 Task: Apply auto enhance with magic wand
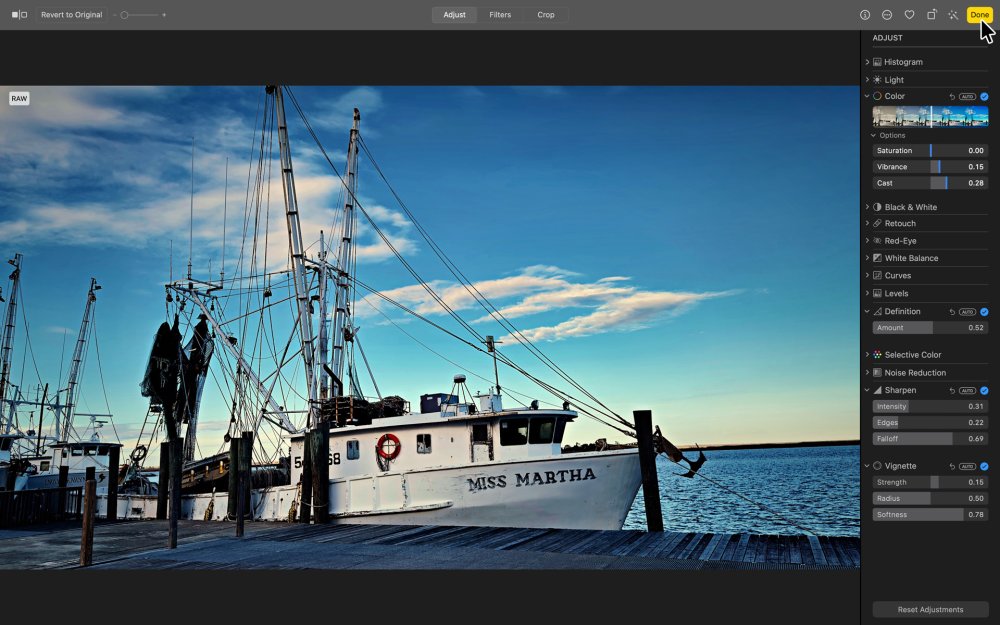pyautogui.click(x=953, y=15)
